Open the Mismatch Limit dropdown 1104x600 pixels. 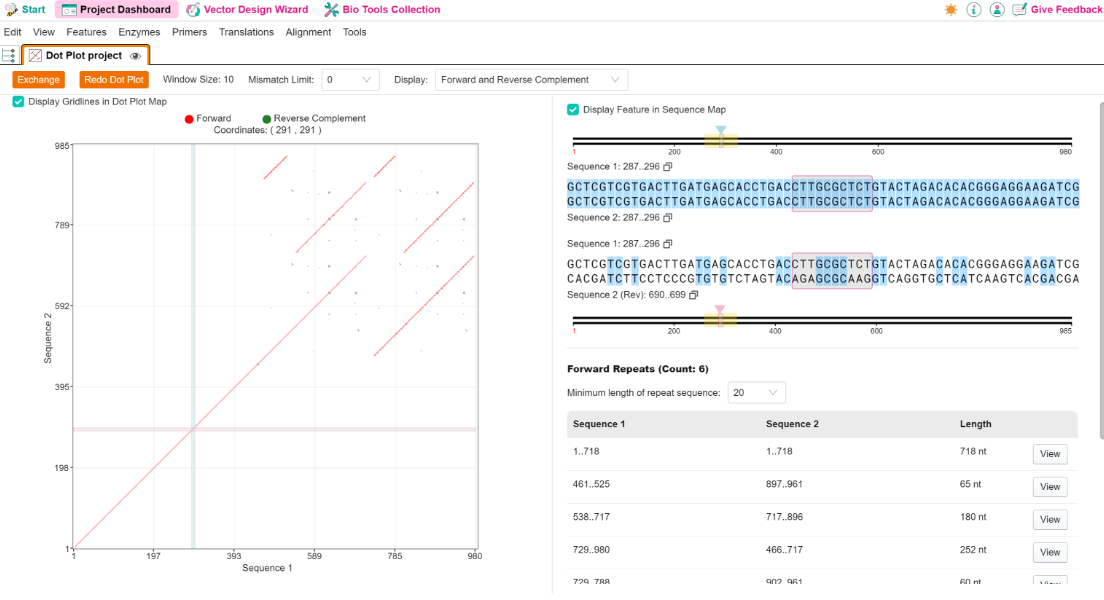[x=350, y=80]
